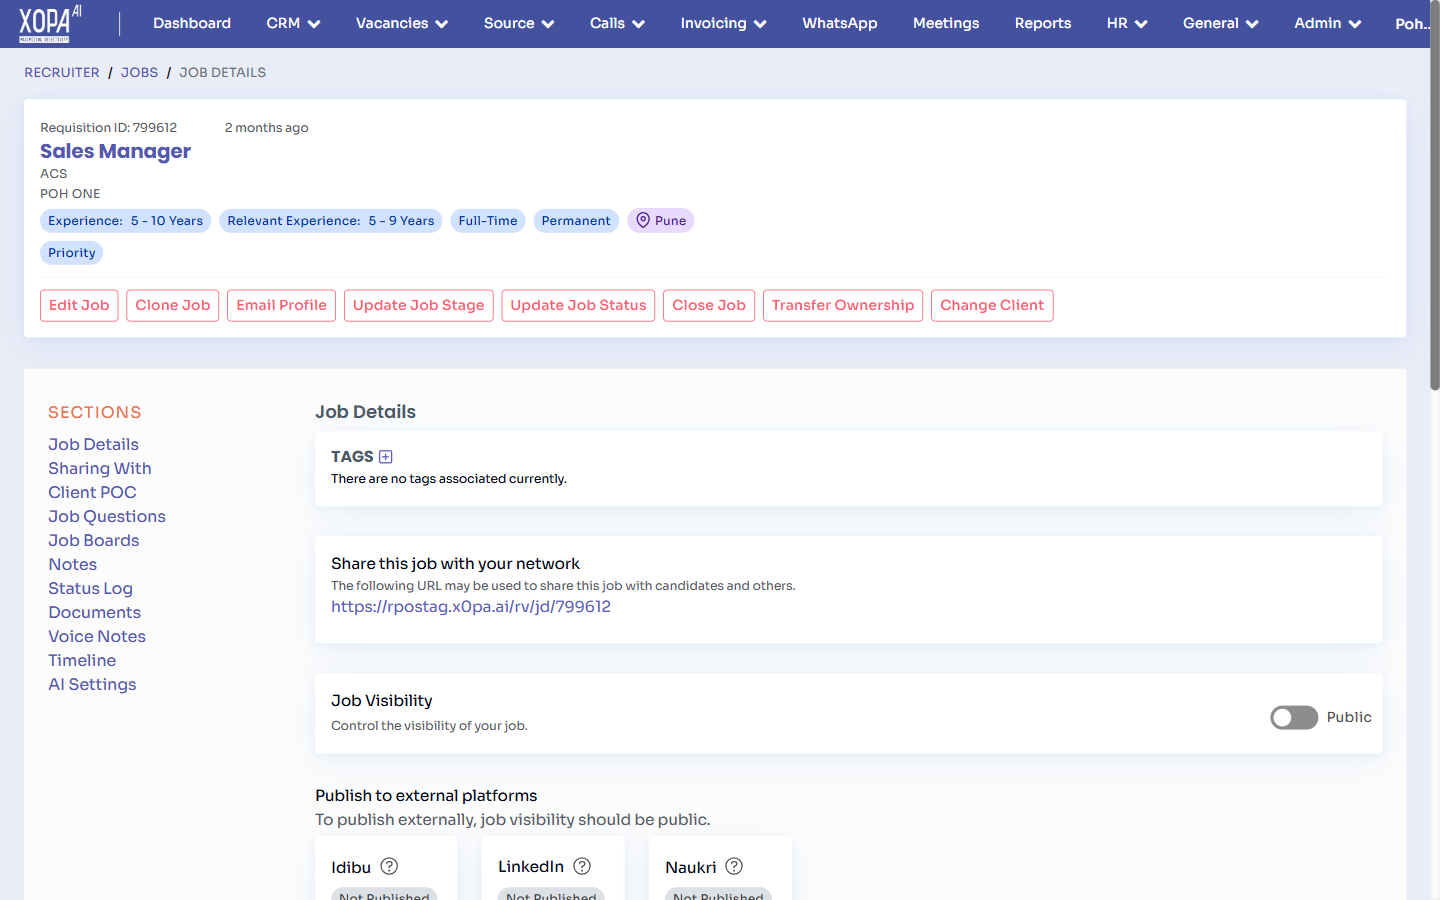Open the Reports page
The width and height of the screenshot is (1440, 900).
1043,23
